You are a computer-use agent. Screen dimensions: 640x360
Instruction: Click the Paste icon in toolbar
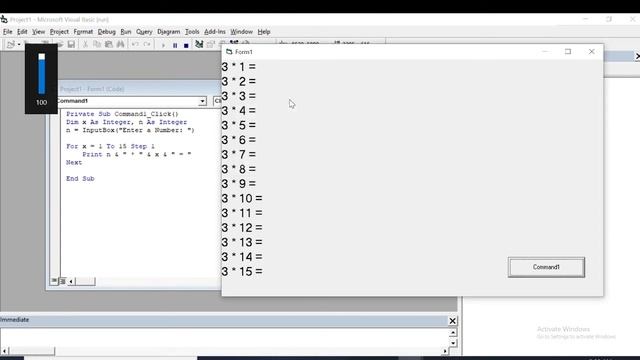tap(109, 44)
